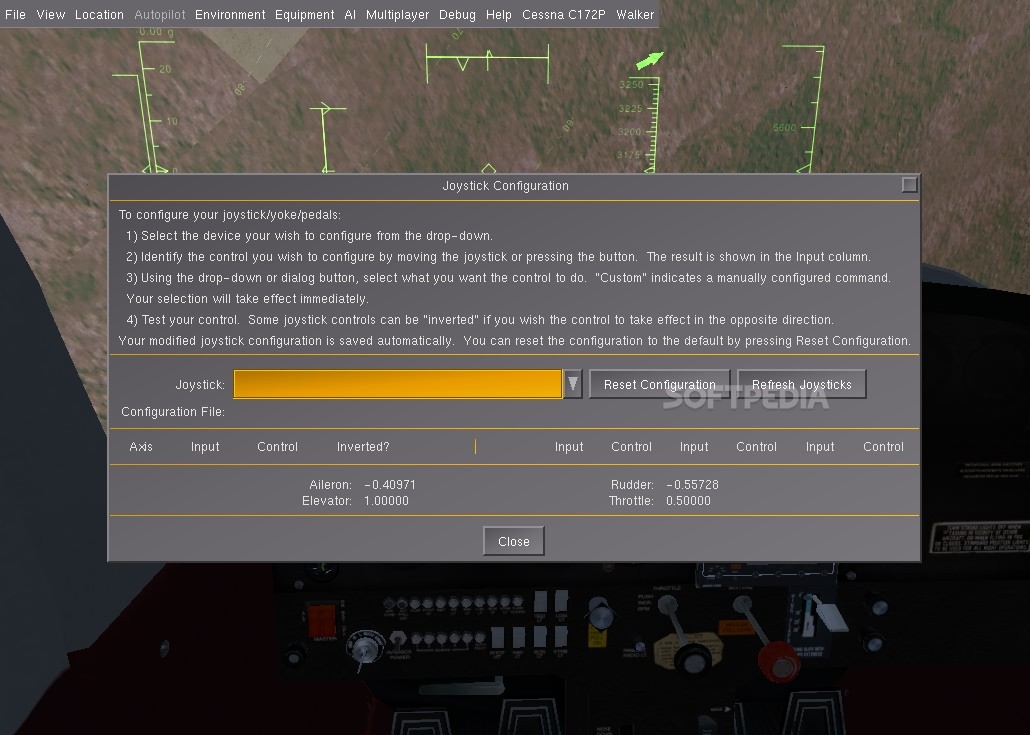
Task: Open the Walker menu
Action: coord(635,14)
